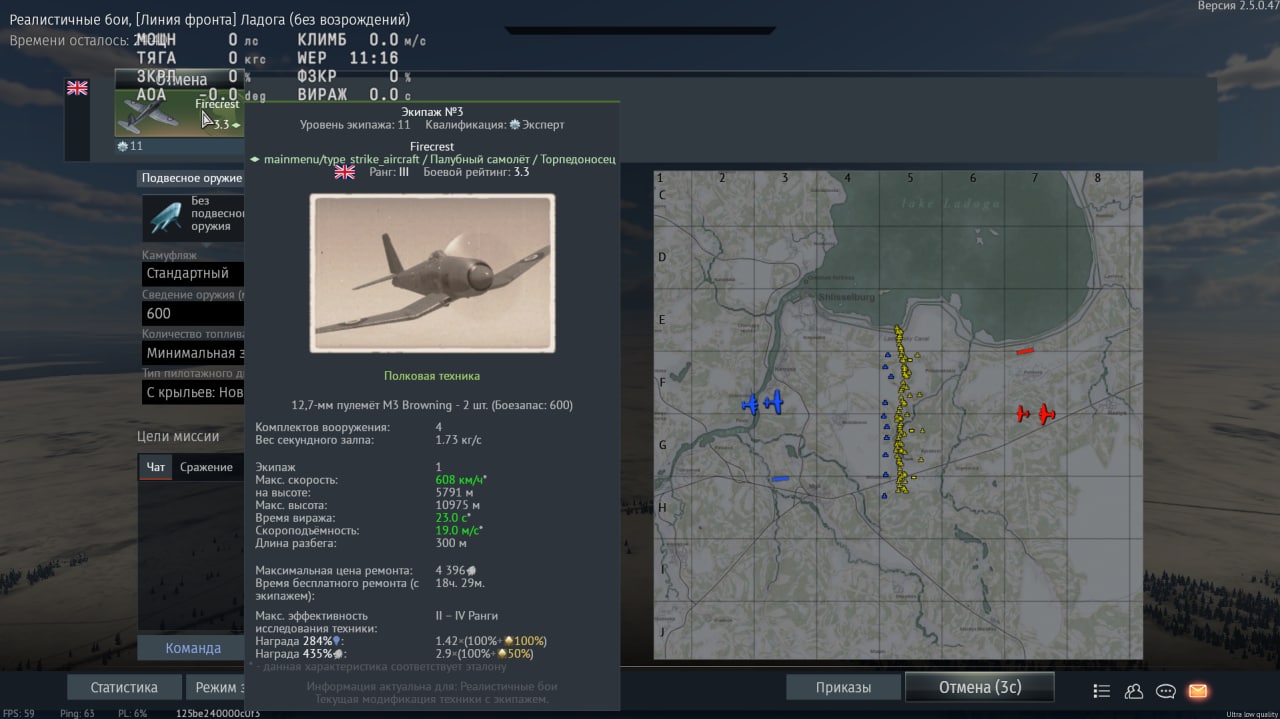
Task: Click the Режим button in the bottom bar
Action: pyautogui.click(x=216, y=688)
